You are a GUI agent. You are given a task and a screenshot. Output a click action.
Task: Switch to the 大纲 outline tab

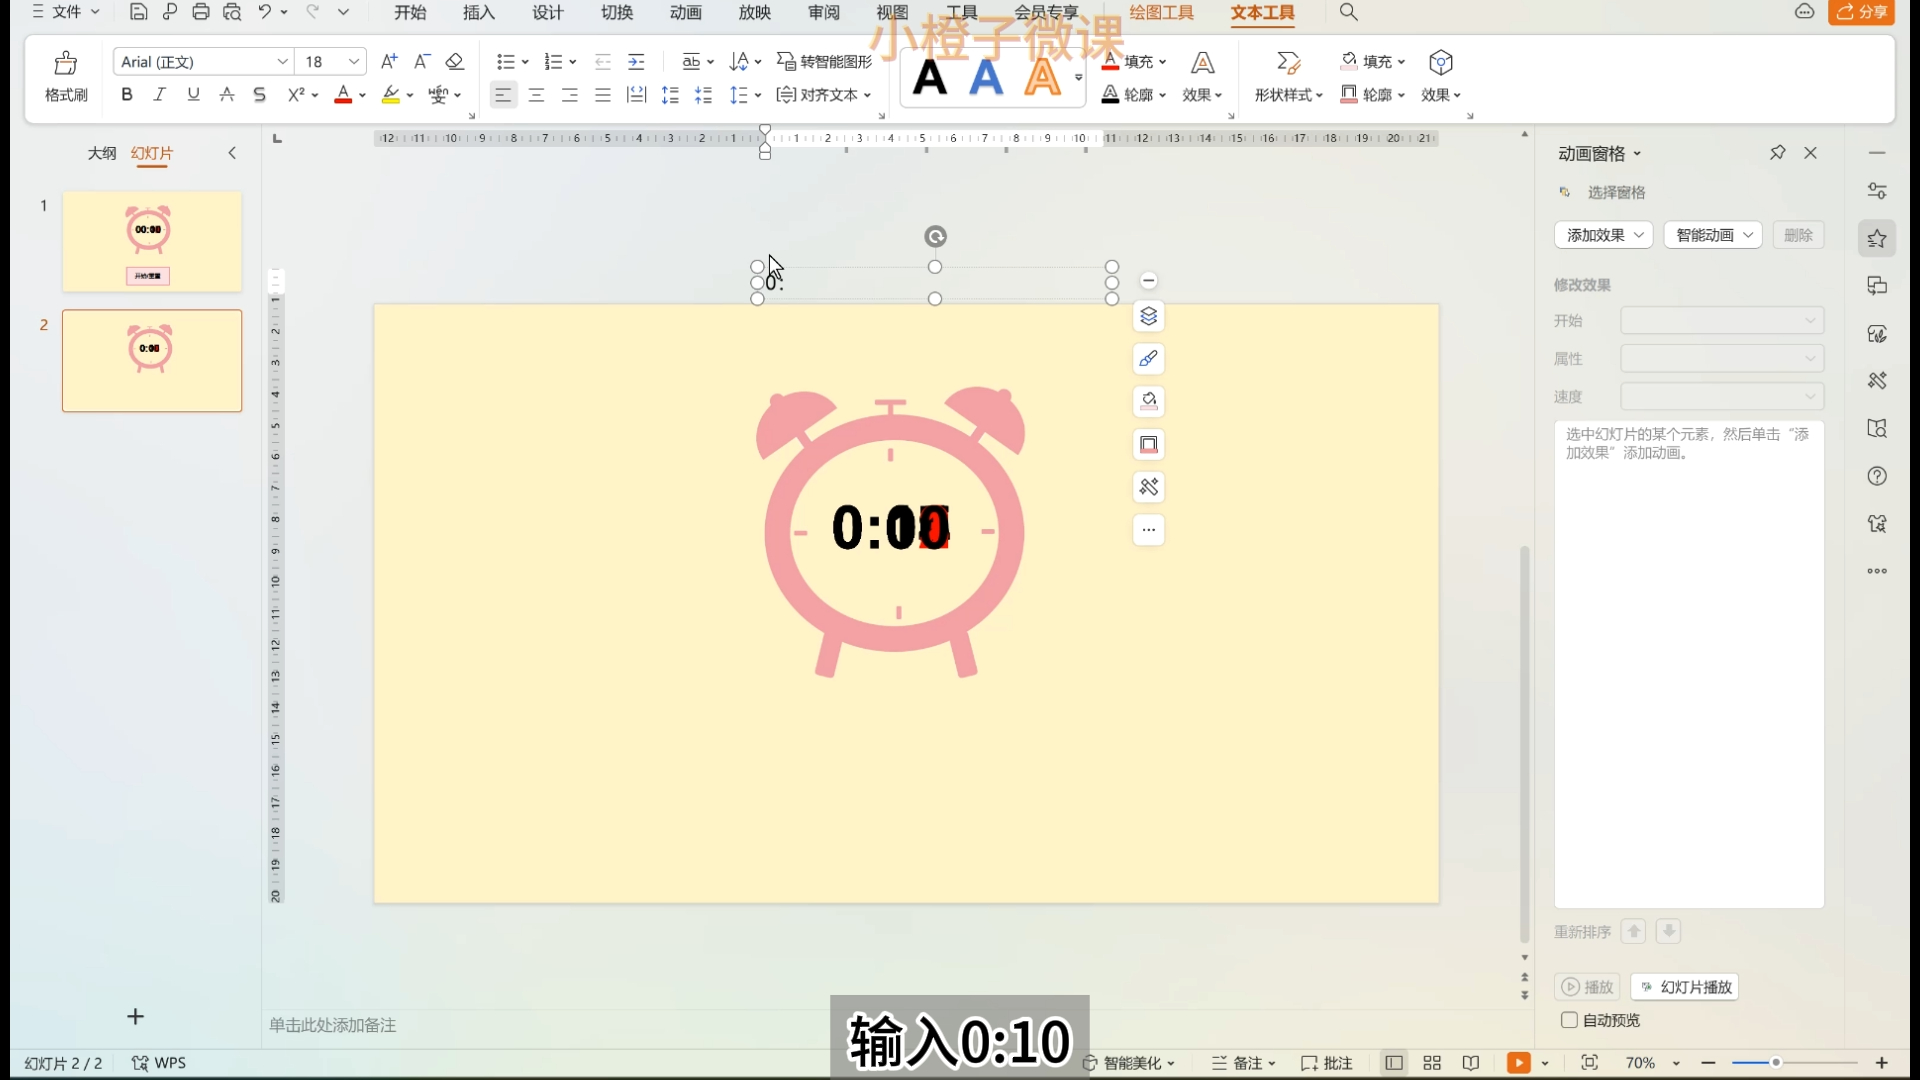[102, 153]
